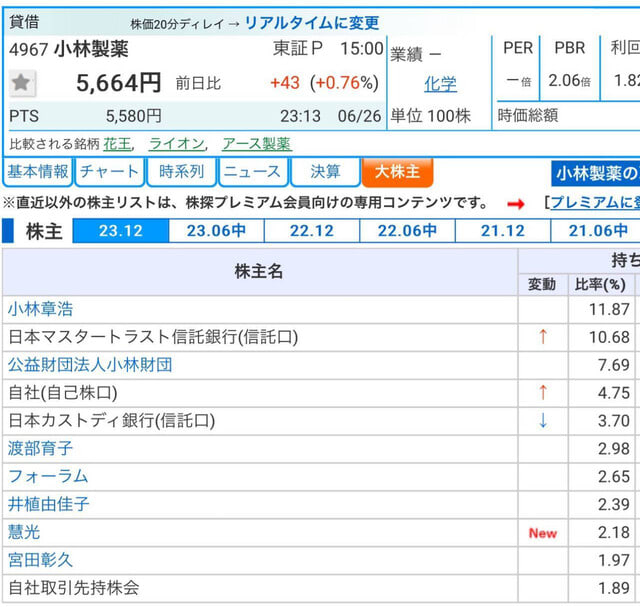Click the stock price 5,664円
640x607 pixels.
(x=119, y=83)
